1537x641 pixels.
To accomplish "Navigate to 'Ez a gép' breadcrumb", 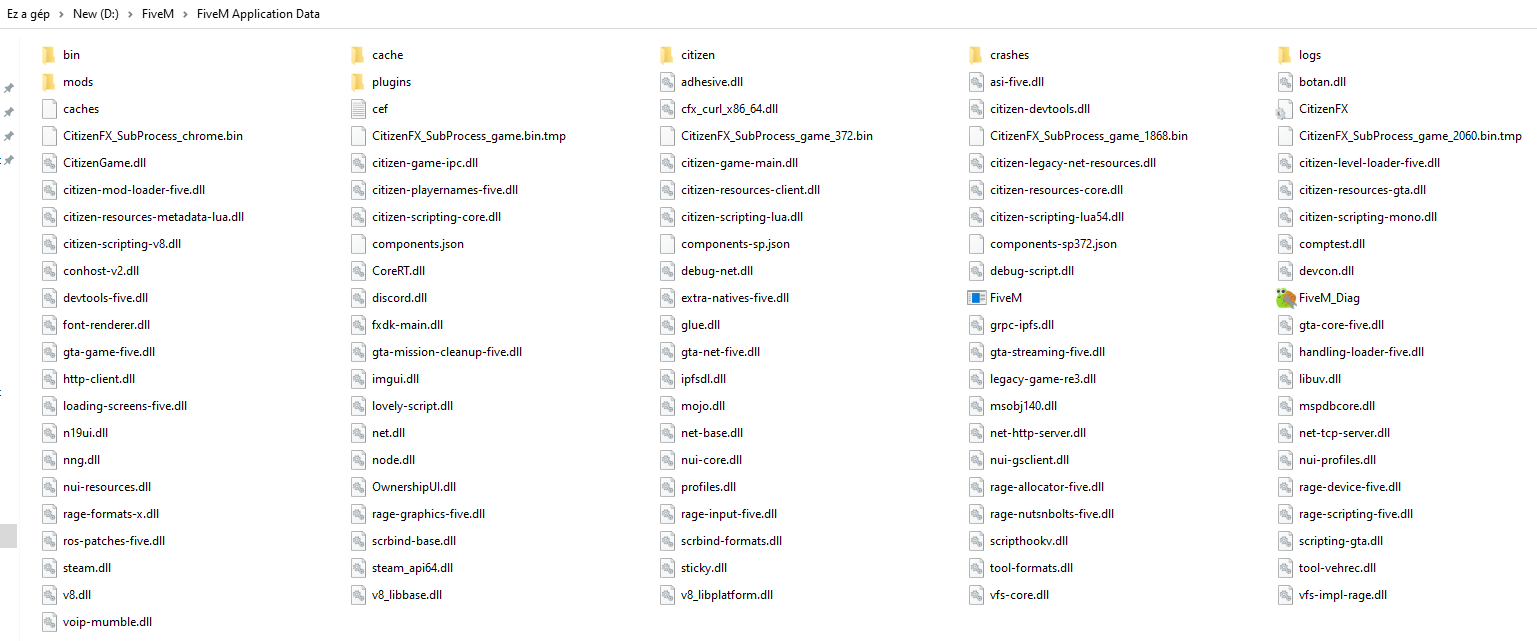I will [x=28, y=15].
